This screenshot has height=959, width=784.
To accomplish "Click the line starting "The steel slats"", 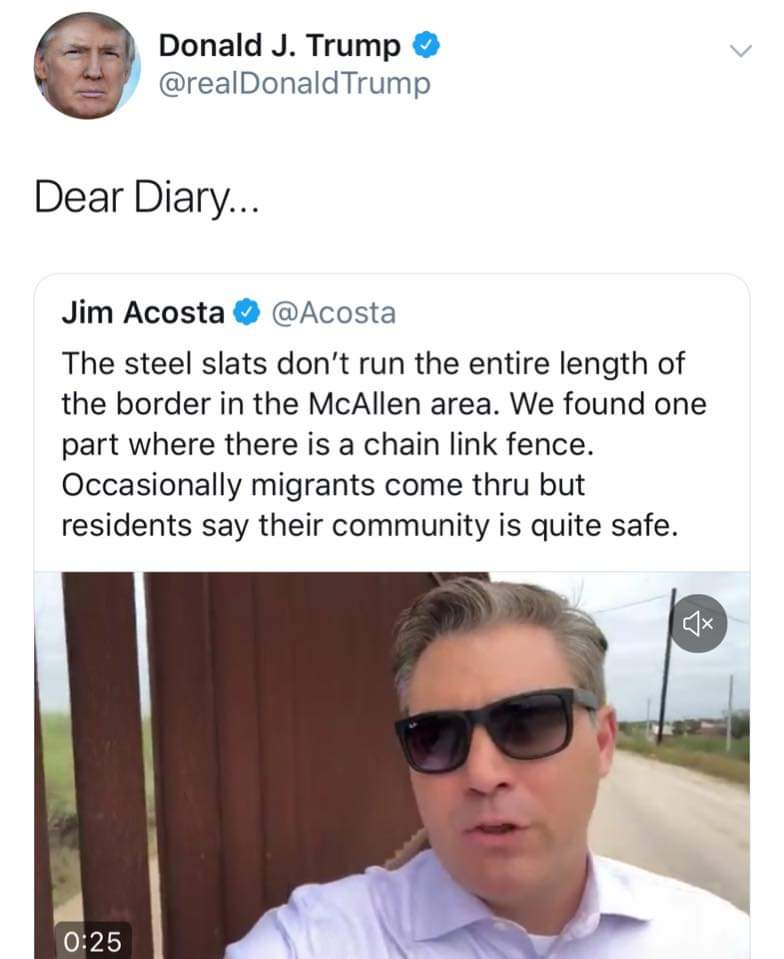I will 372,363.
